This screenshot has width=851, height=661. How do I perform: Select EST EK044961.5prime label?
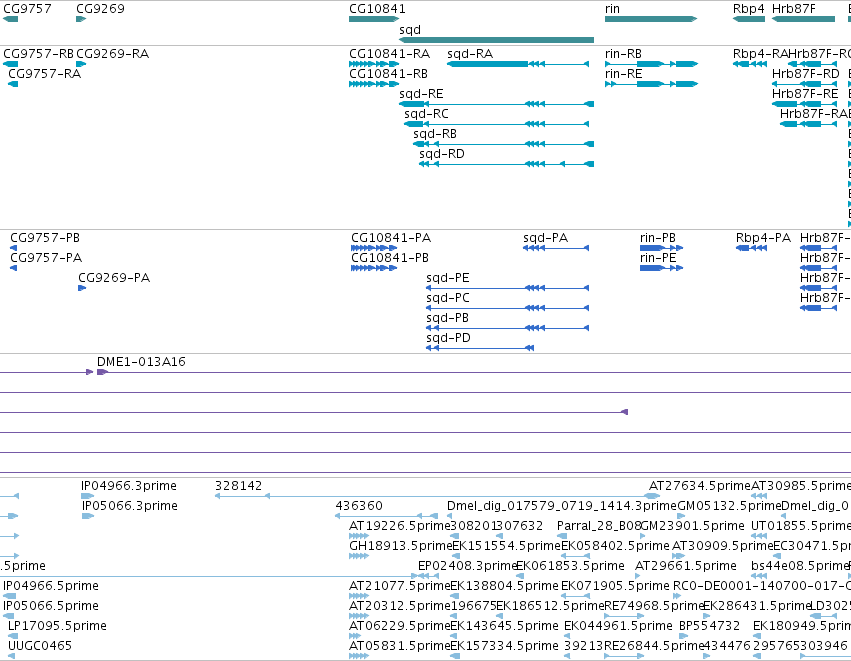618,626
